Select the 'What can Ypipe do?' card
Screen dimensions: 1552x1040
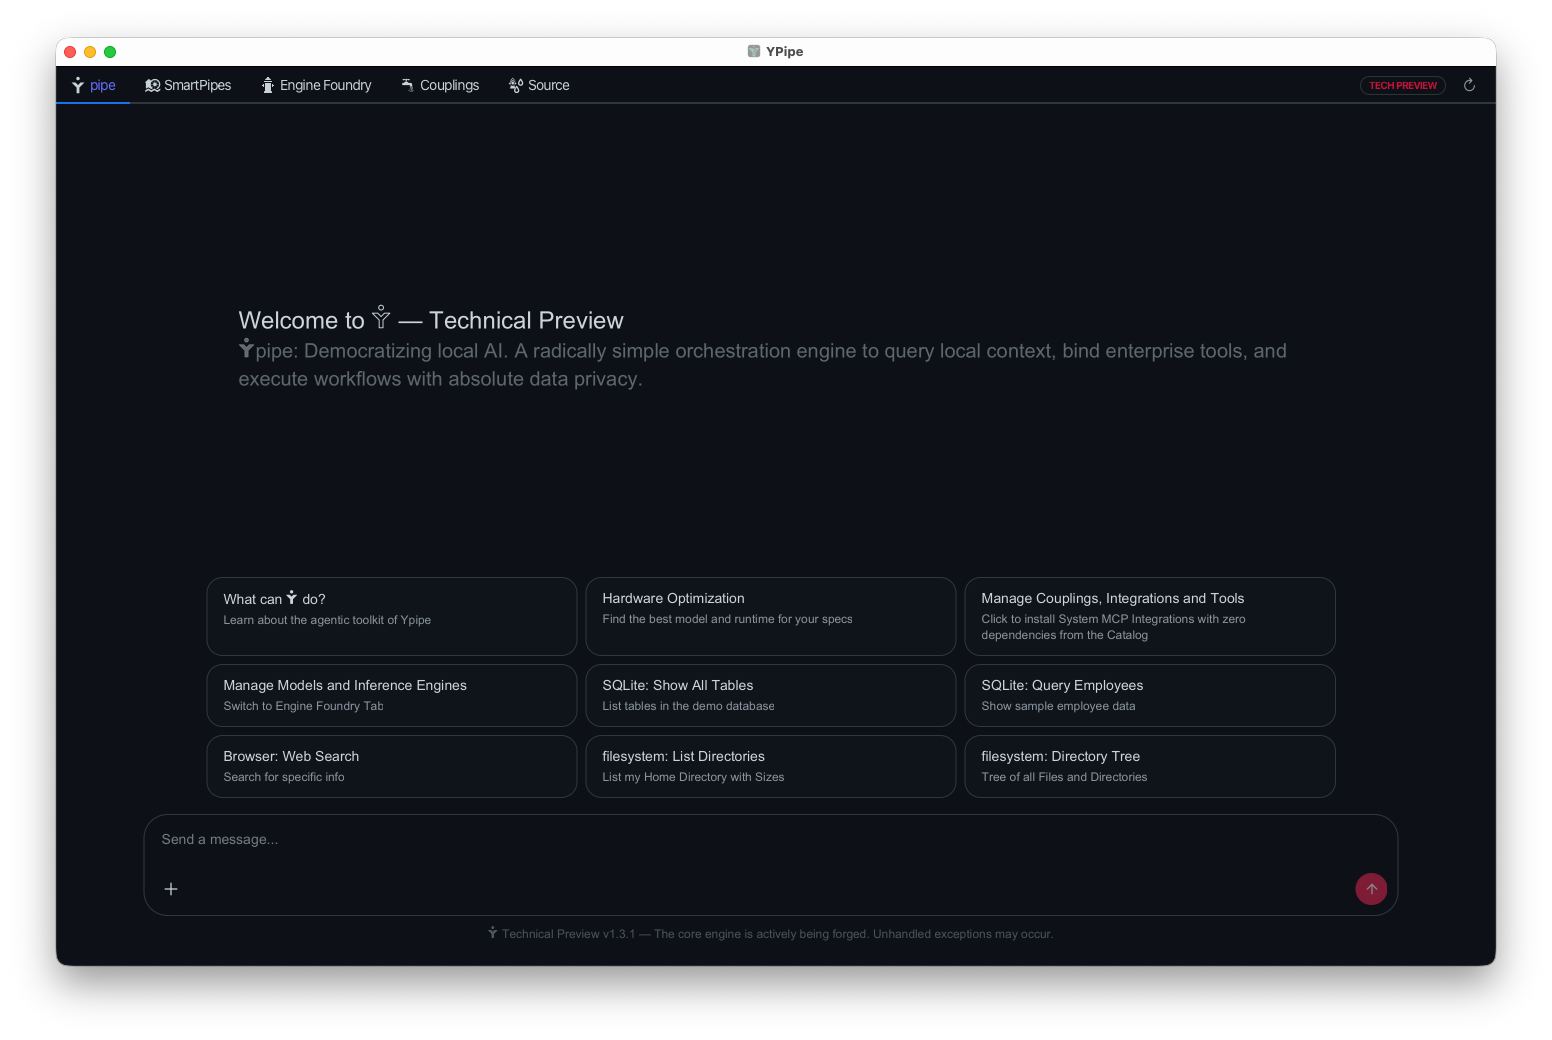pyautogui.click(x=391, y=616)
